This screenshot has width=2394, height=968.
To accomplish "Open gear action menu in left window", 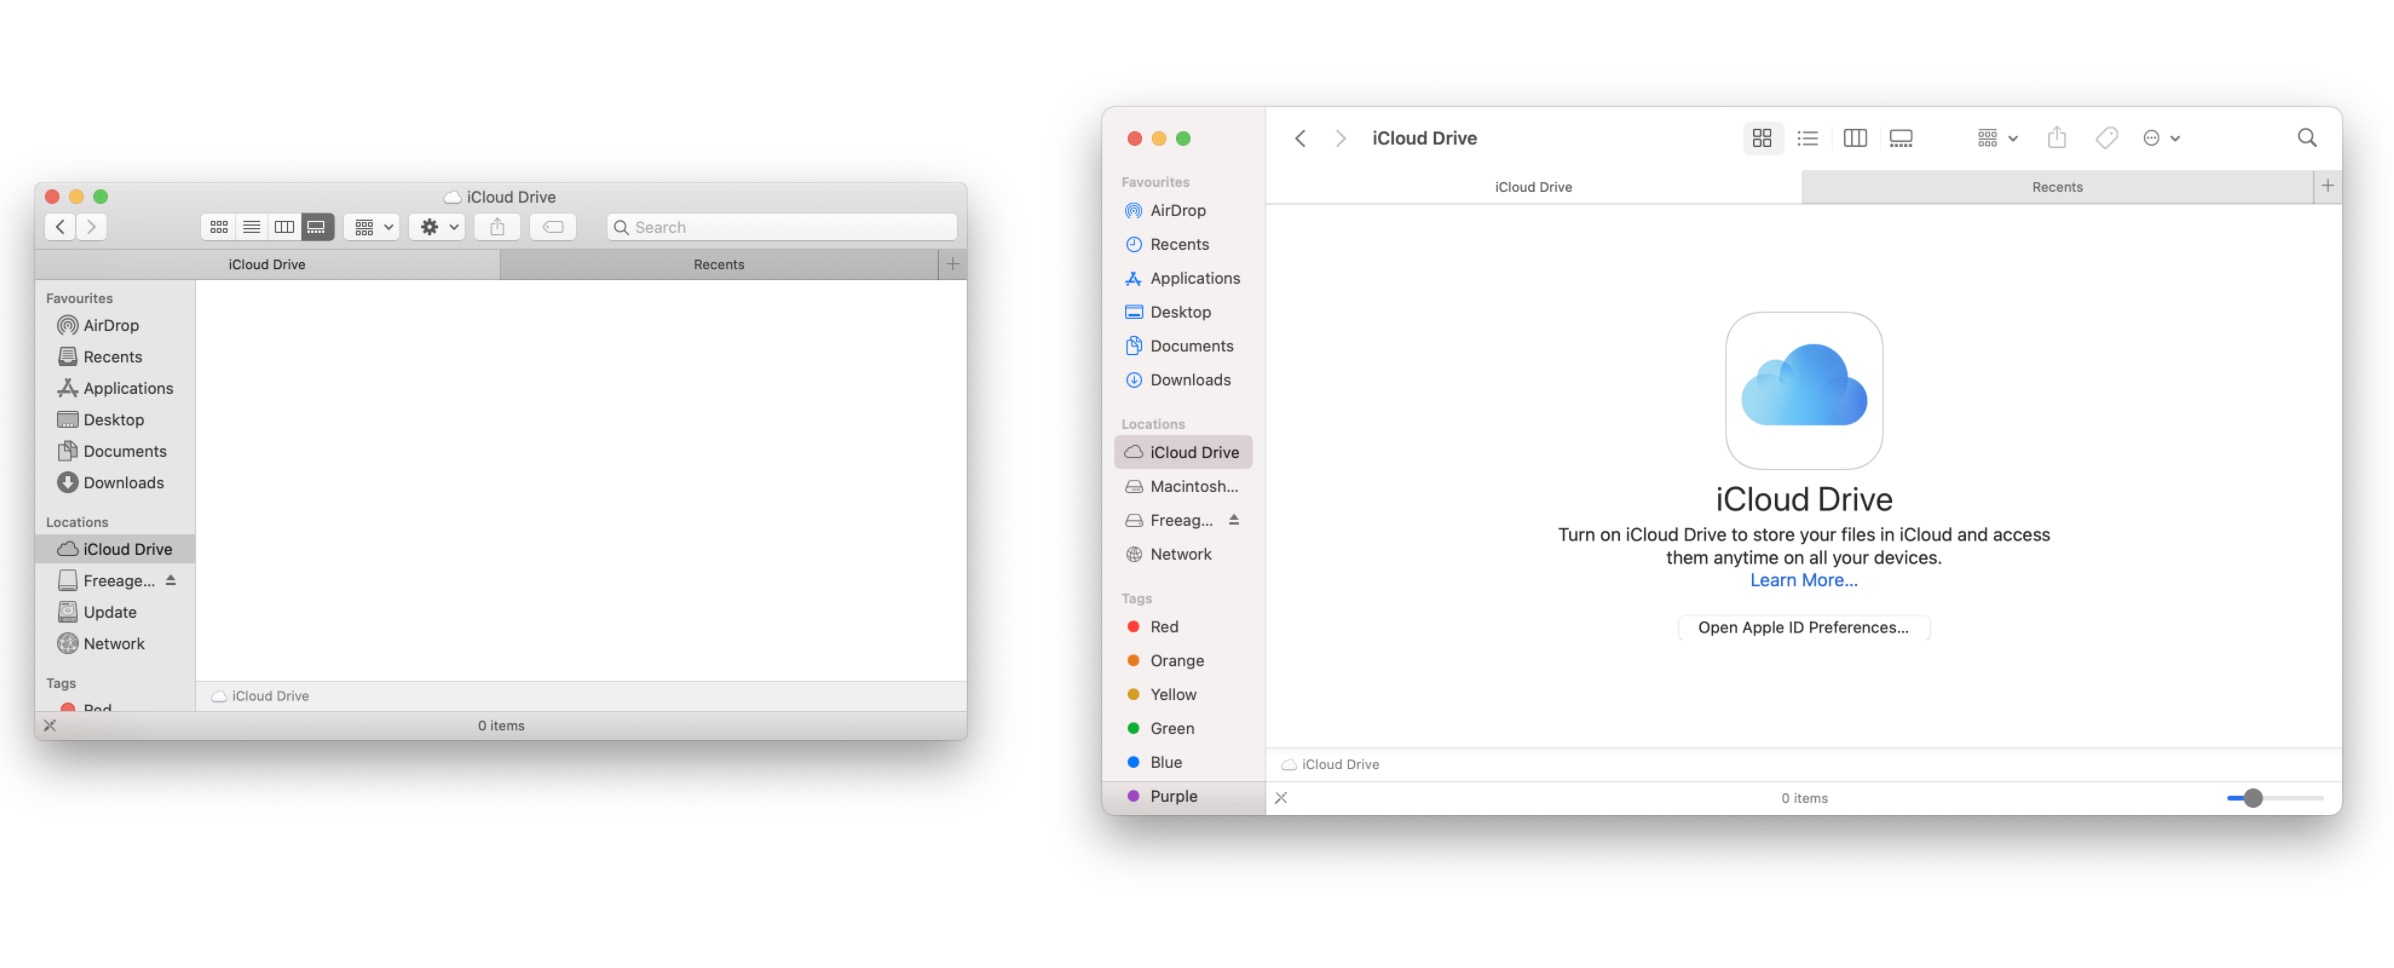I will [437, 227].
